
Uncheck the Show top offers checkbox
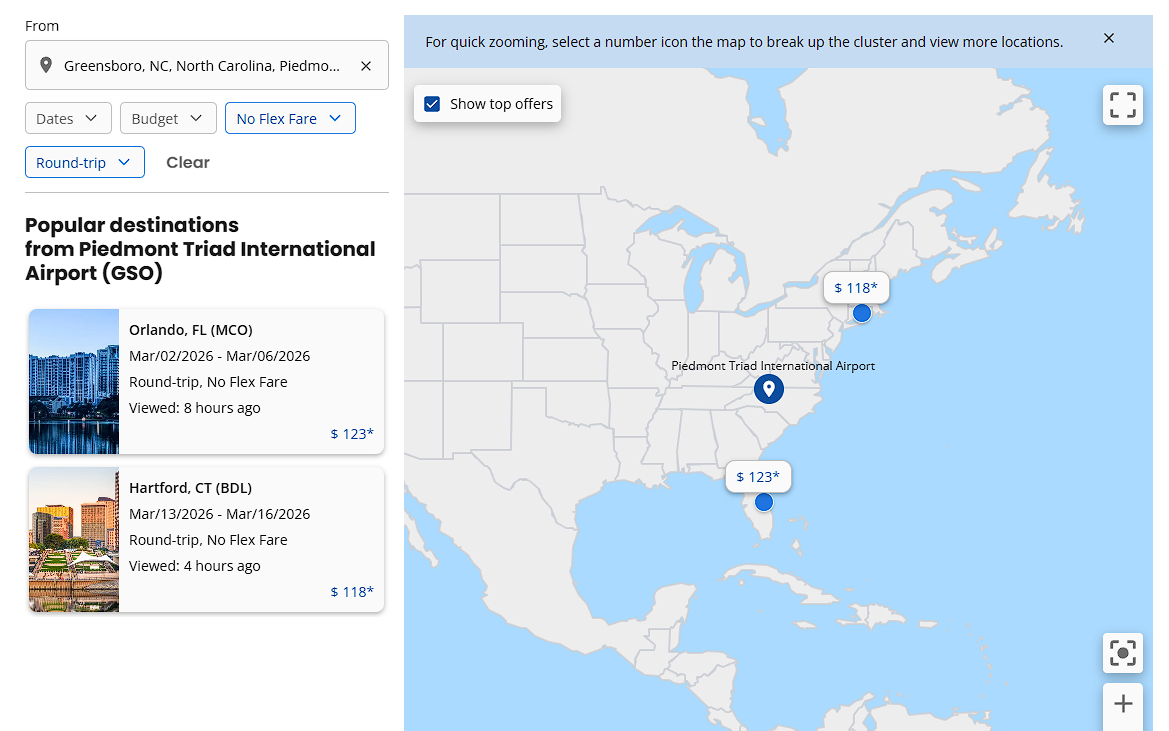433,104
